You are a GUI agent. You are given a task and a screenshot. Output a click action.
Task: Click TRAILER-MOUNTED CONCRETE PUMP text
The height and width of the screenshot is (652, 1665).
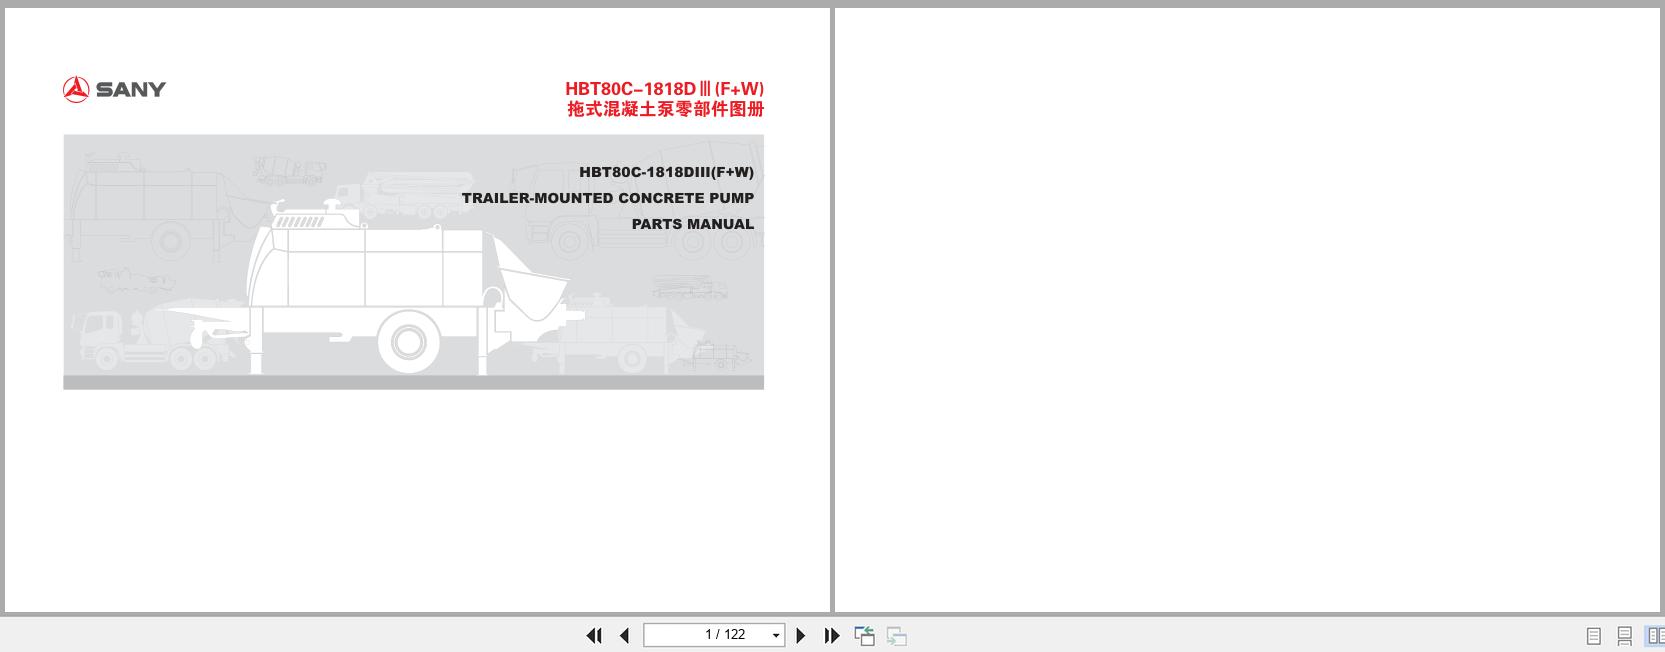[608, 198]
